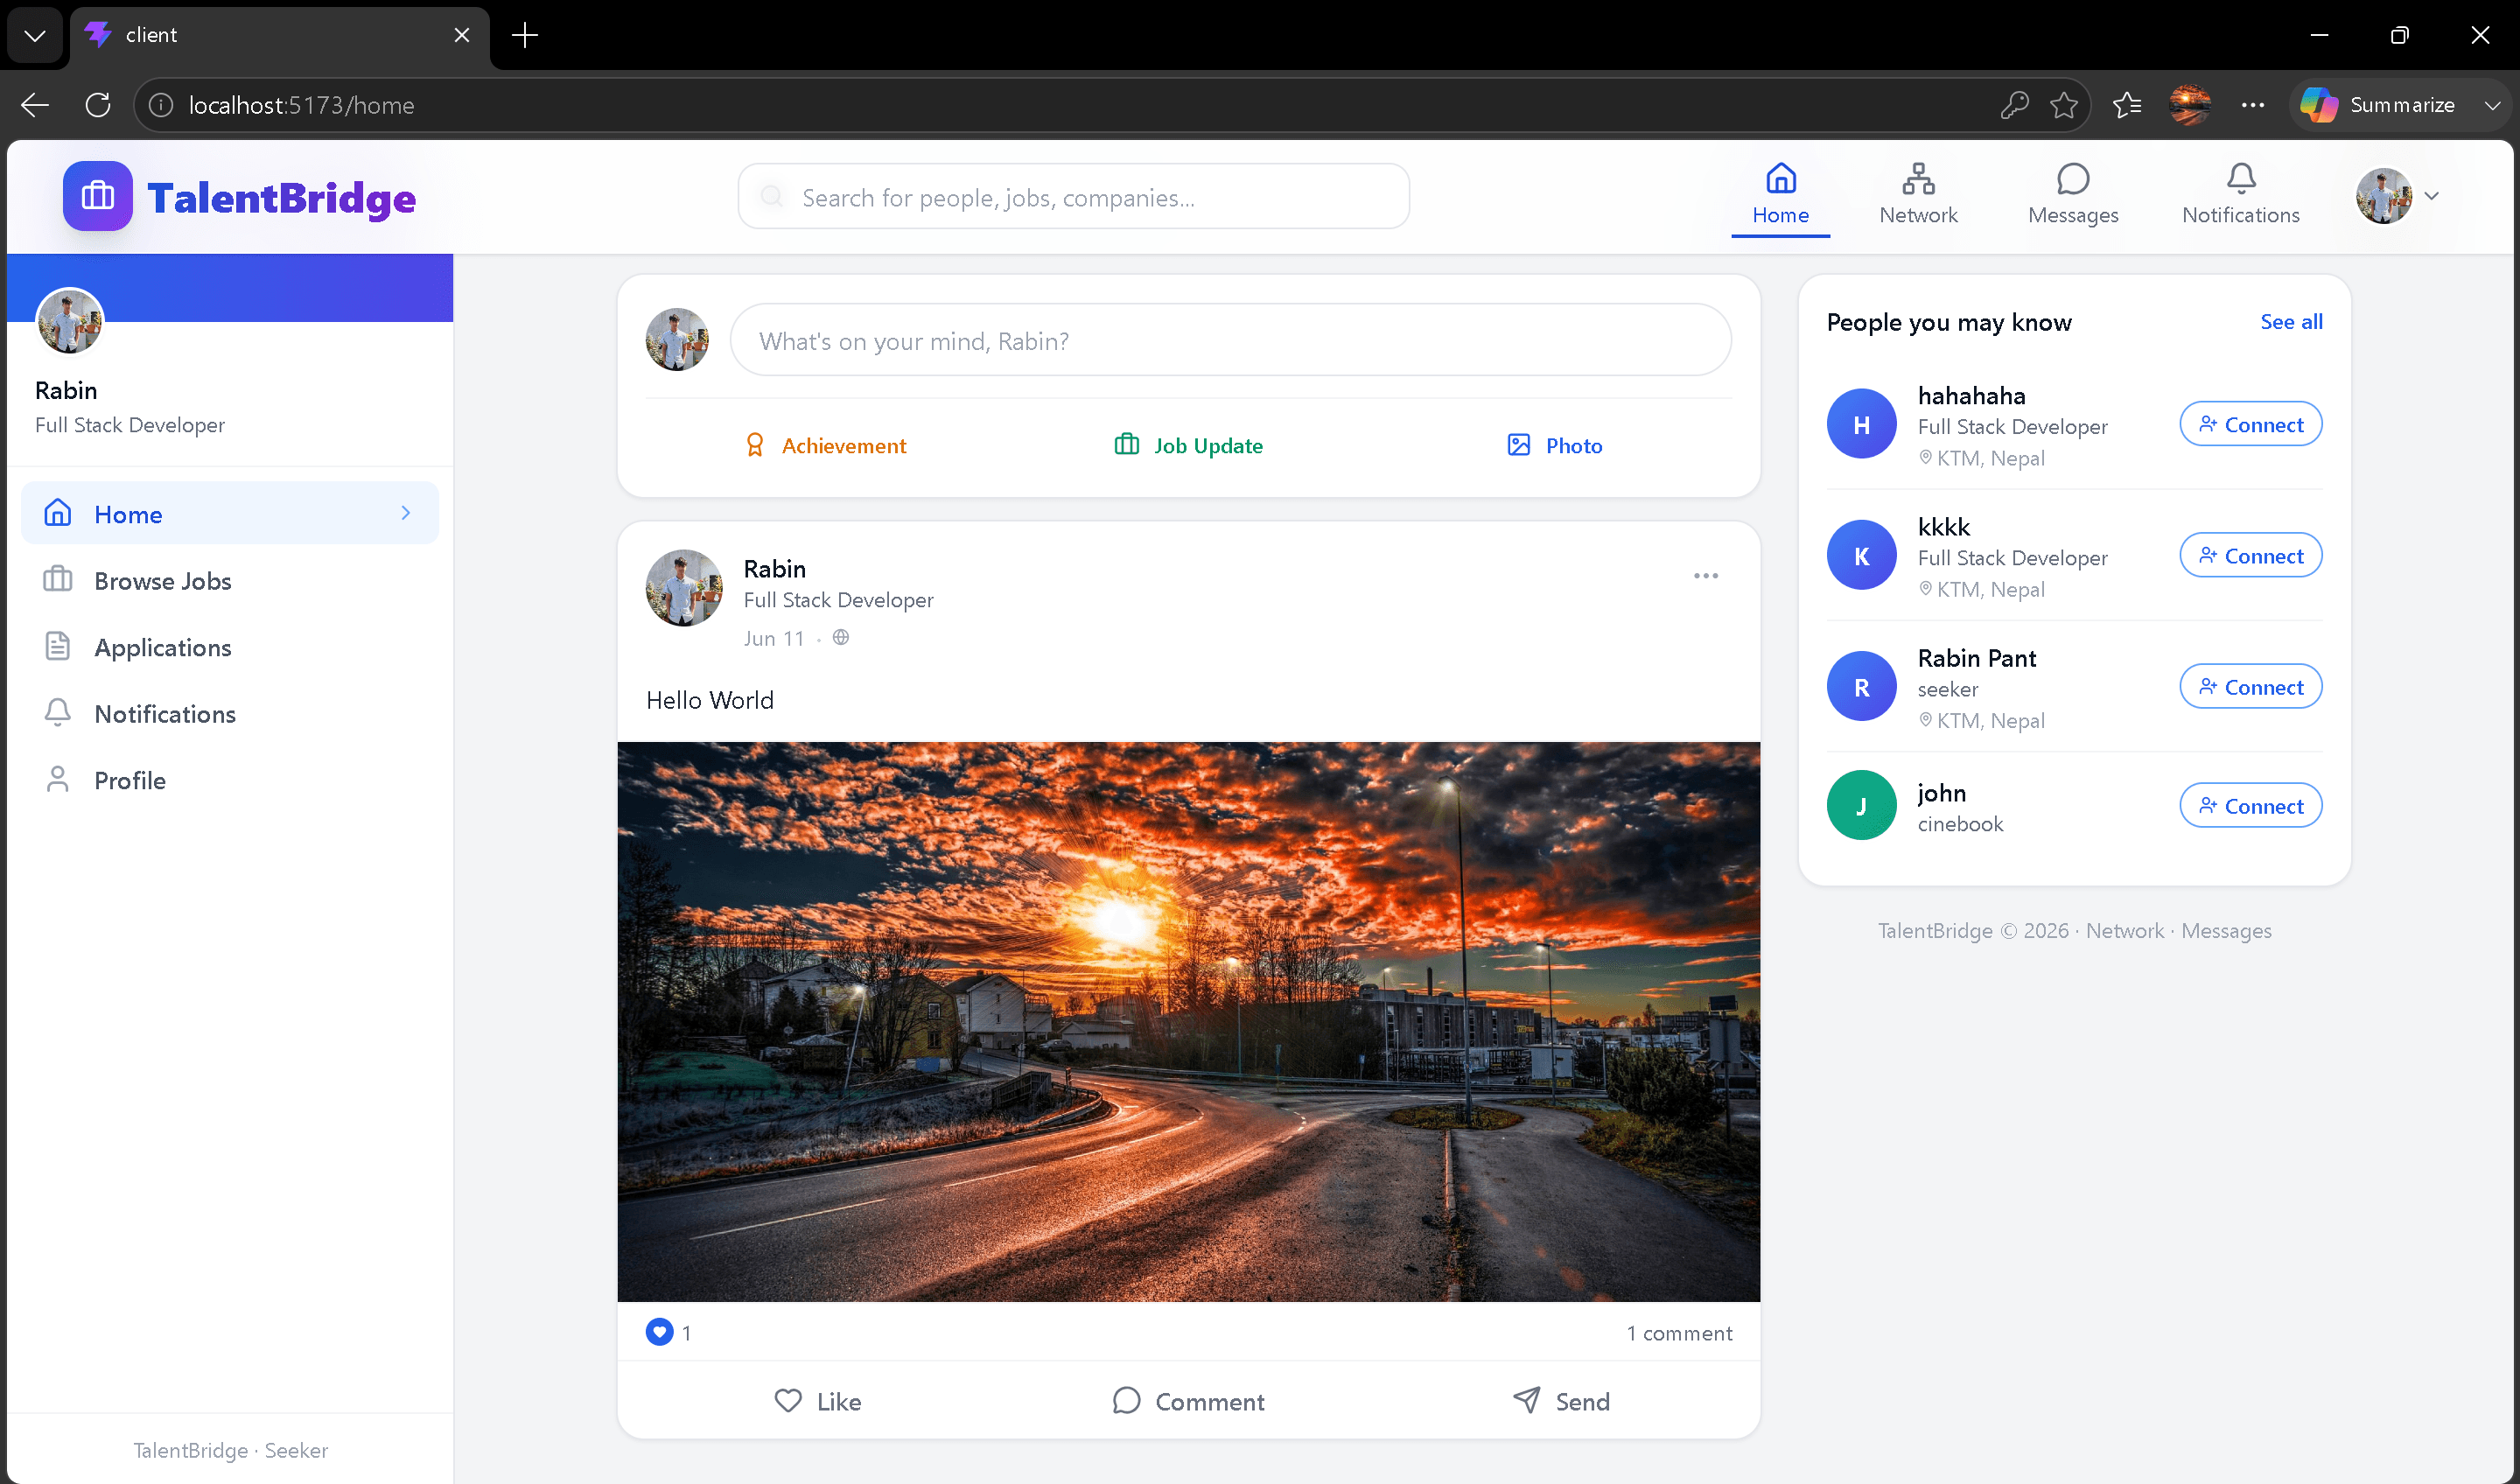The height and width of the screenshot is (1484, 2520).
Task: Open the browser Favorites list icon
Action: coord(2126,105)
